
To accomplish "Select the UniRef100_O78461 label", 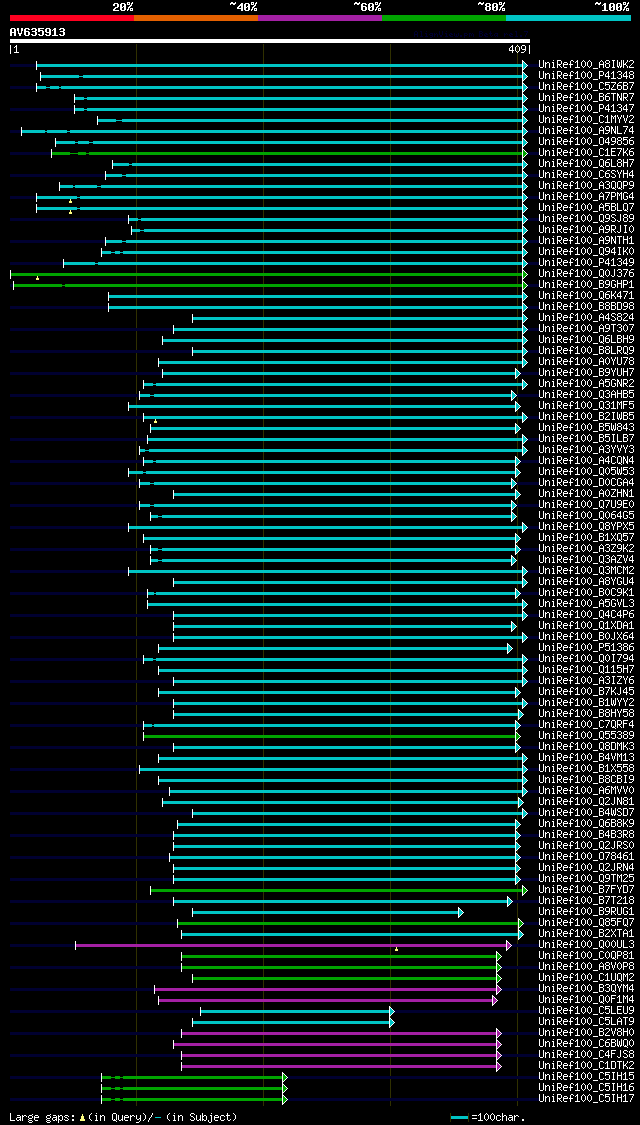I will tap(586, 857).
